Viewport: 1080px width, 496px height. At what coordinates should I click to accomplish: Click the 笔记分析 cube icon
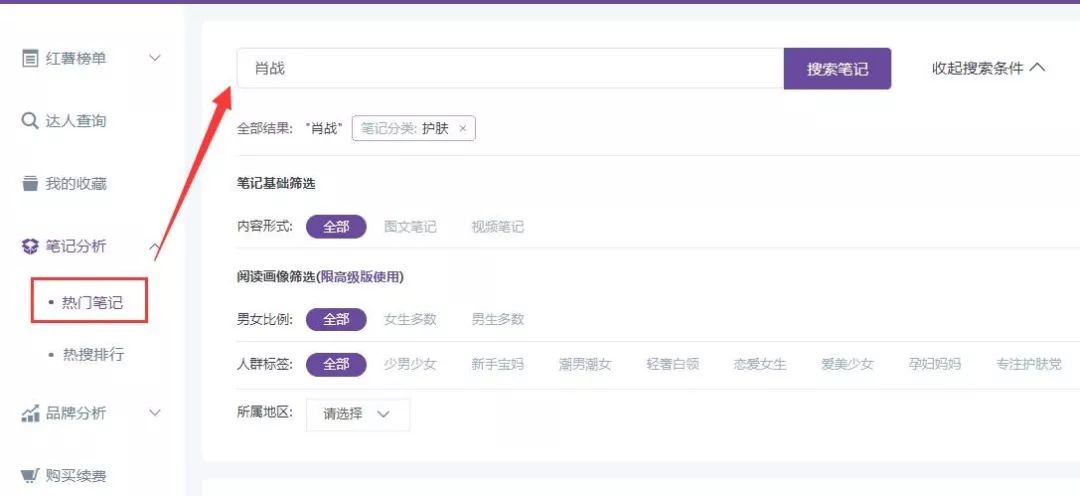coord(30,247)
